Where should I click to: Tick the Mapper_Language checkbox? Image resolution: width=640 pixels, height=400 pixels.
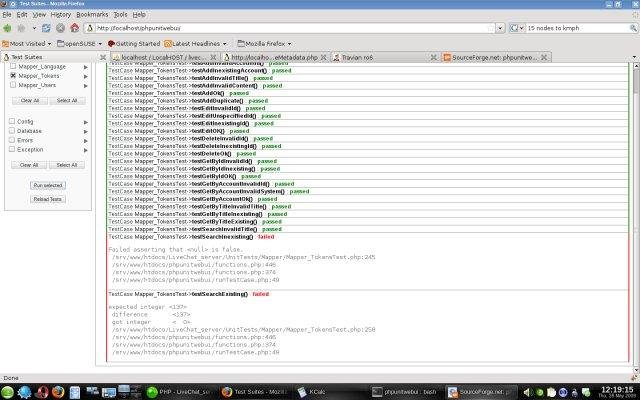click(13, 66)
